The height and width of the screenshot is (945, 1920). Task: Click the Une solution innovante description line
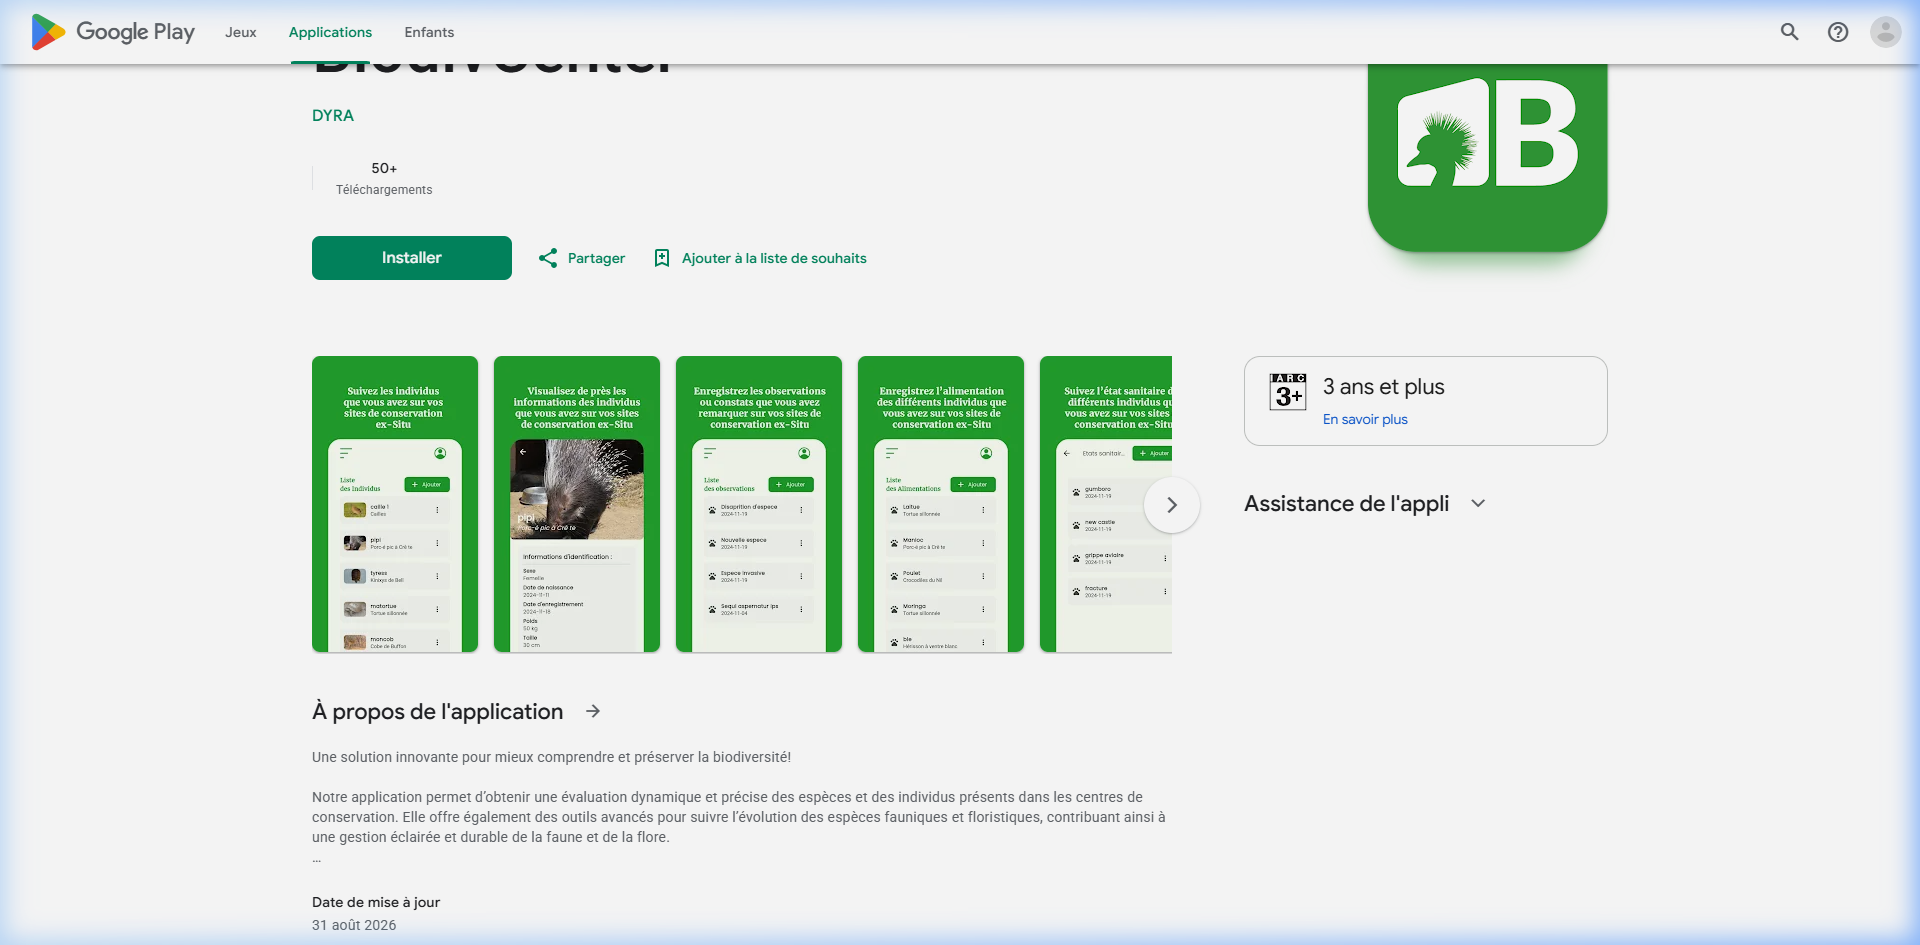tap(551, 757)
